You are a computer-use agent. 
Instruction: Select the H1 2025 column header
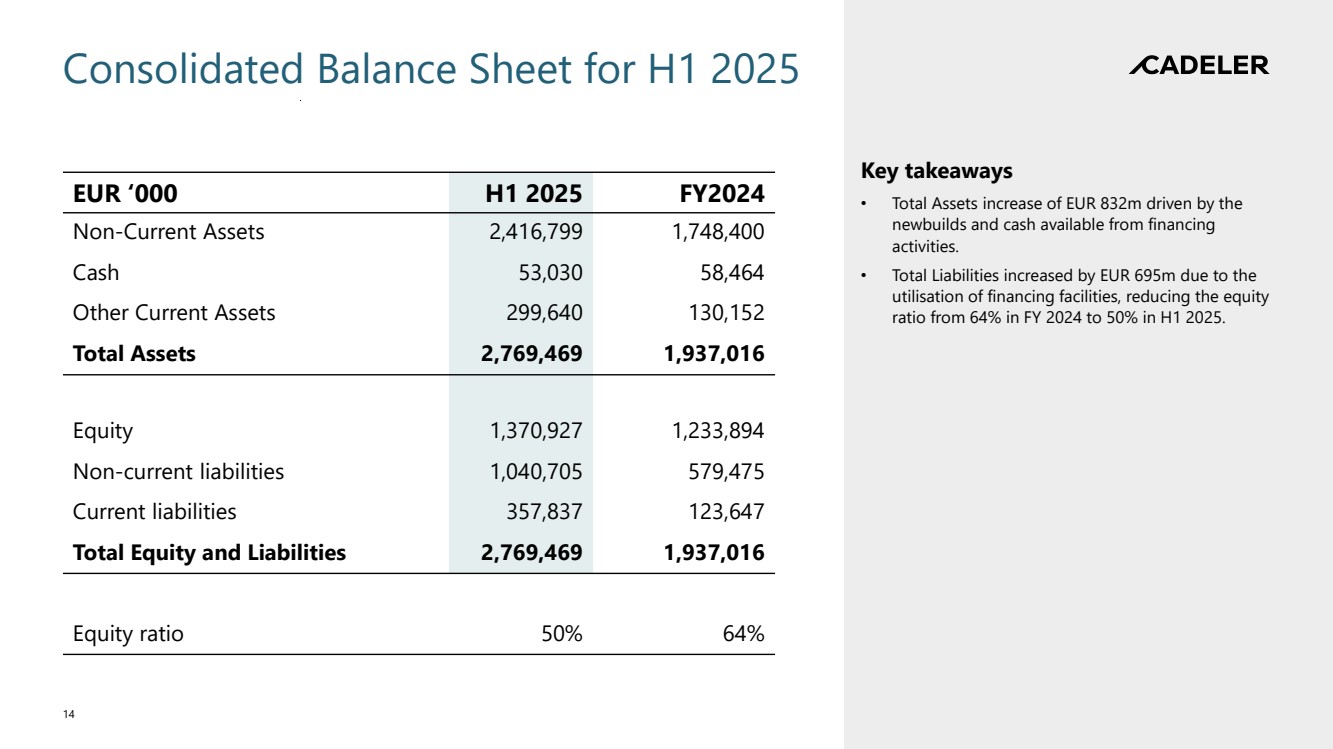[533, 193]
